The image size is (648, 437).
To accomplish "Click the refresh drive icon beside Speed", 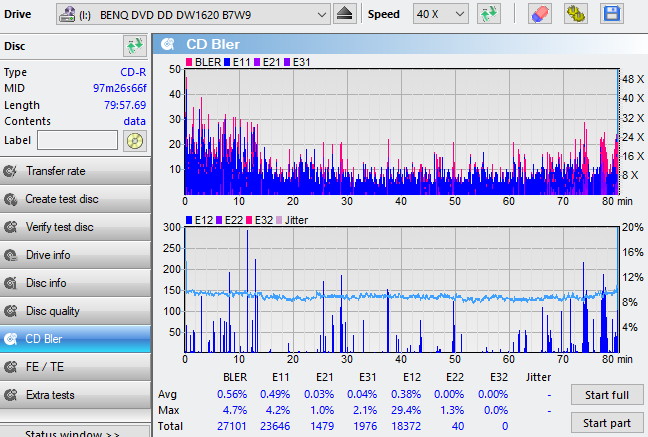I will pyautogui.click(x=489, y=14).
